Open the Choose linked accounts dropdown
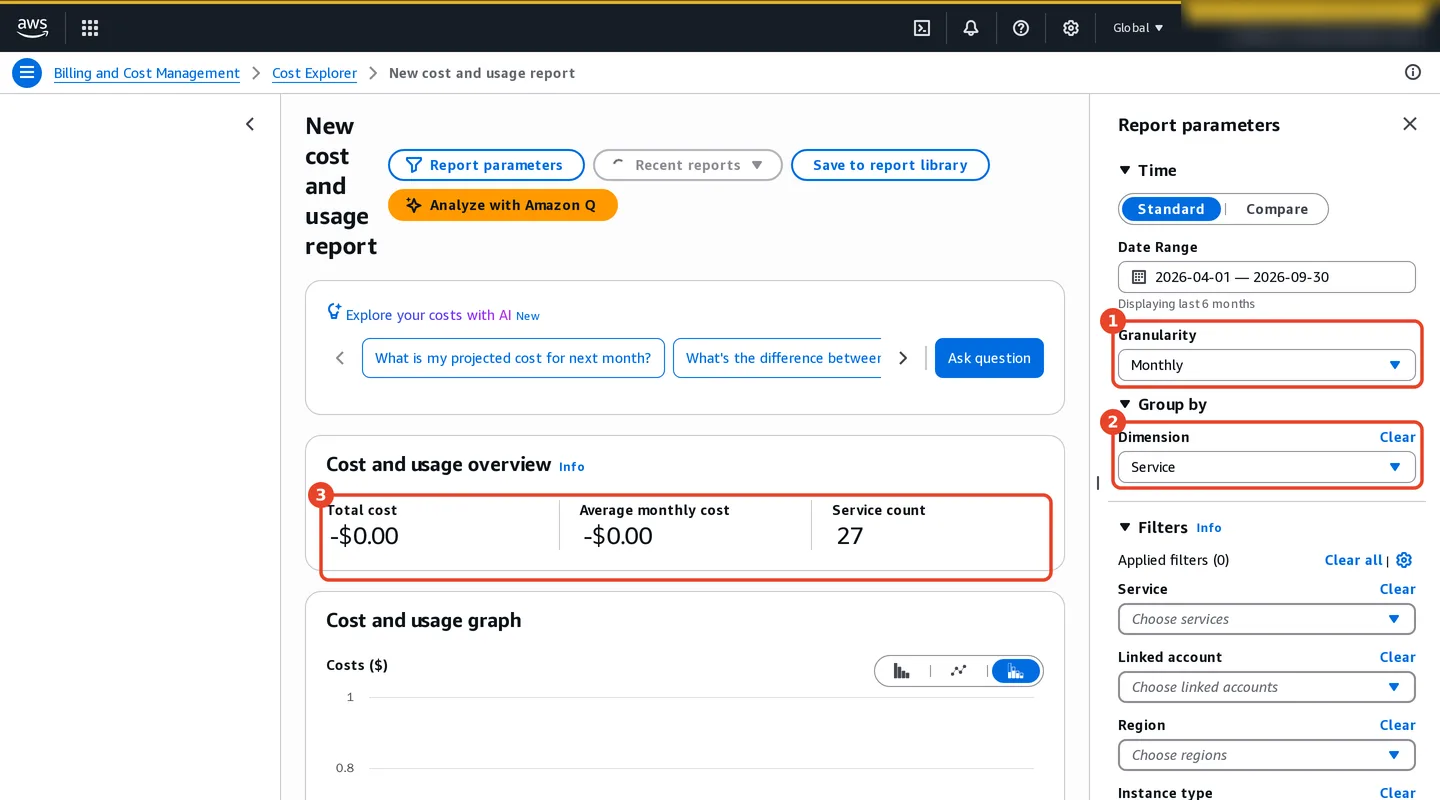This screenshot has width=1440, height=800. tap(1267, 687)
